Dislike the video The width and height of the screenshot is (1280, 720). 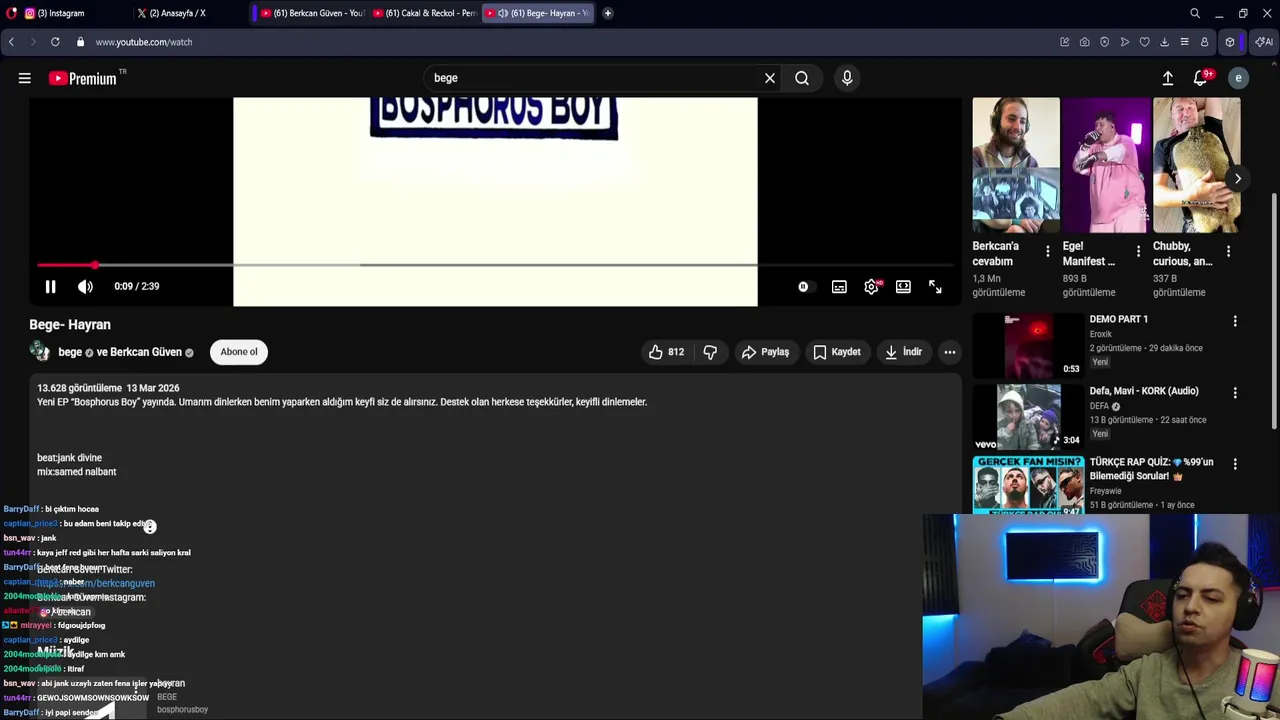click(710, 352)
